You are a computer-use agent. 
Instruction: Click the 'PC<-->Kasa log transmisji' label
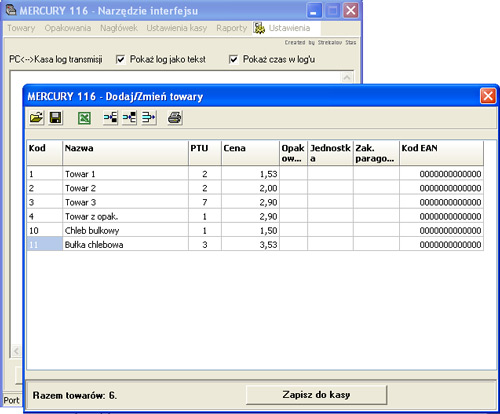pyautogui.click(x=56, y=59)
